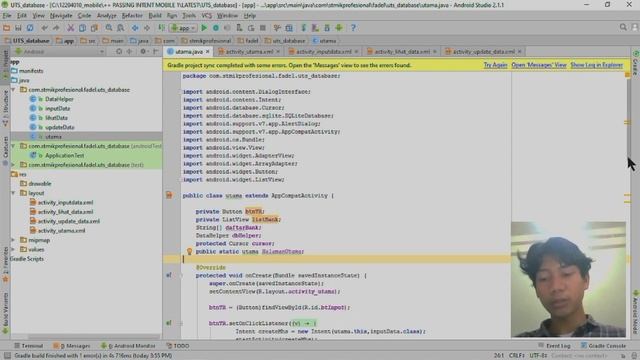This screenshot has width=640, height=360.
Task: Click the project panel settings gear
Action: click(143, 52)
